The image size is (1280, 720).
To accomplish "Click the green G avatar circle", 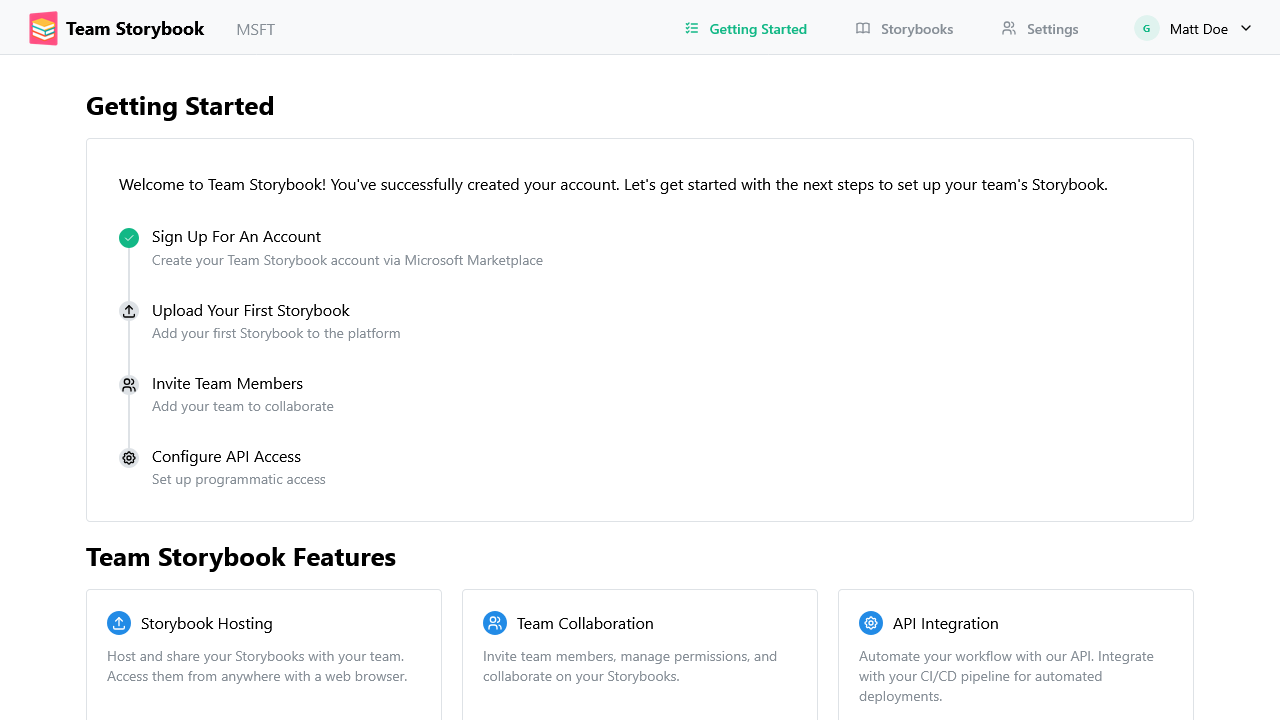I will [1146, 28].
